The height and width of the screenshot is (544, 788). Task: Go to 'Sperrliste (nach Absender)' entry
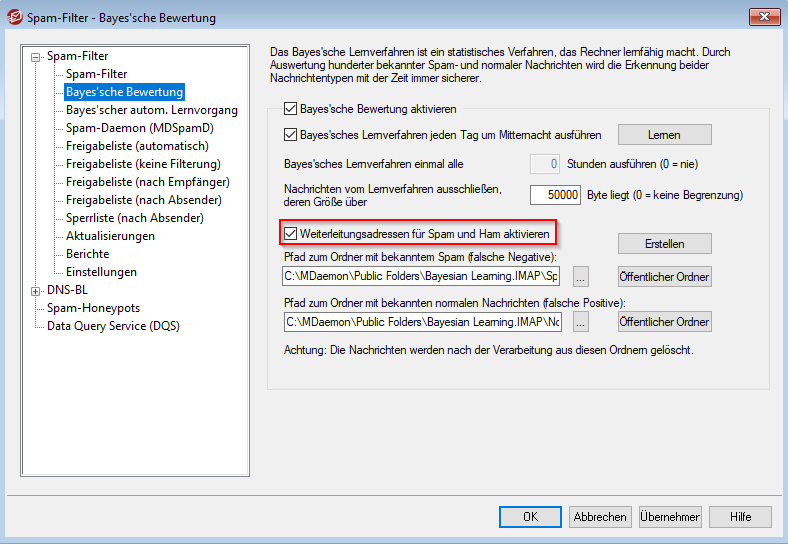point(134,218)
